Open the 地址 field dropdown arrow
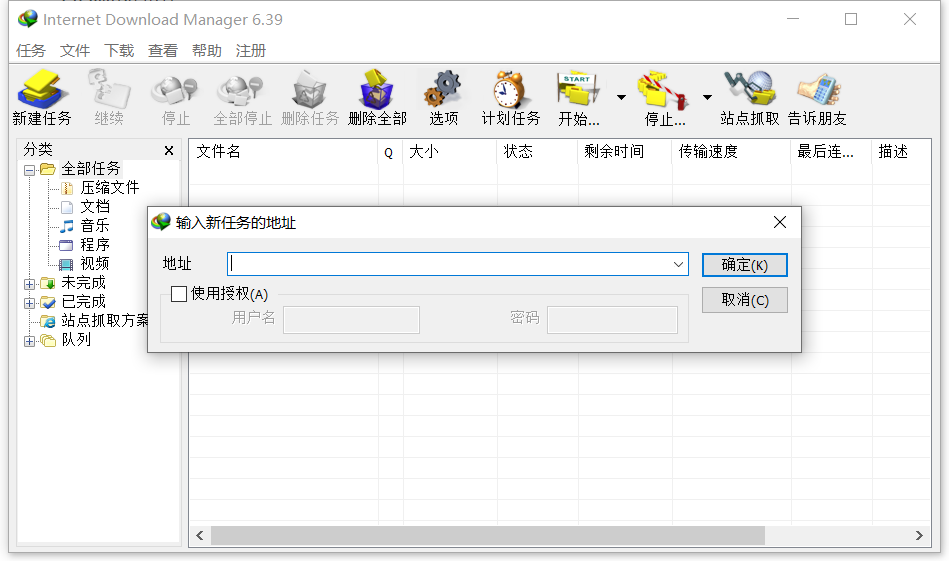 pos(679,264)
